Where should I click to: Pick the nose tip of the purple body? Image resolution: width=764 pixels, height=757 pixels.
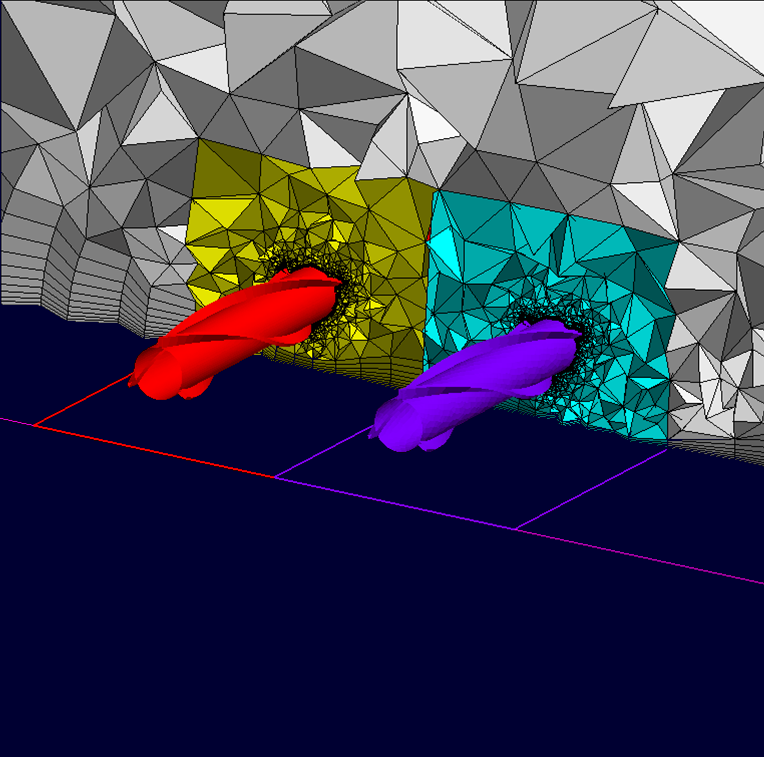[378, 430]
